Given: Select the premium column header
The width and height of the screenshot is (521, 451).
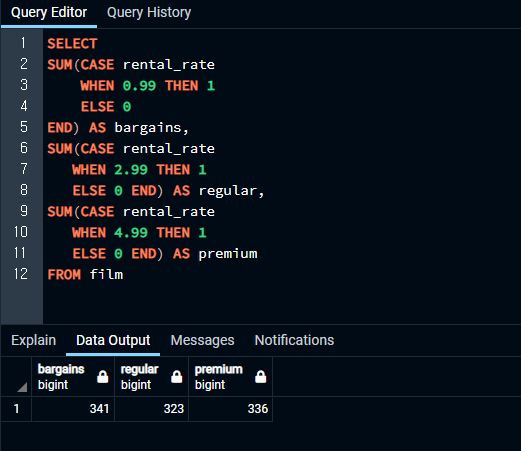Looking at the screenshot, I should tap(231, 377).
